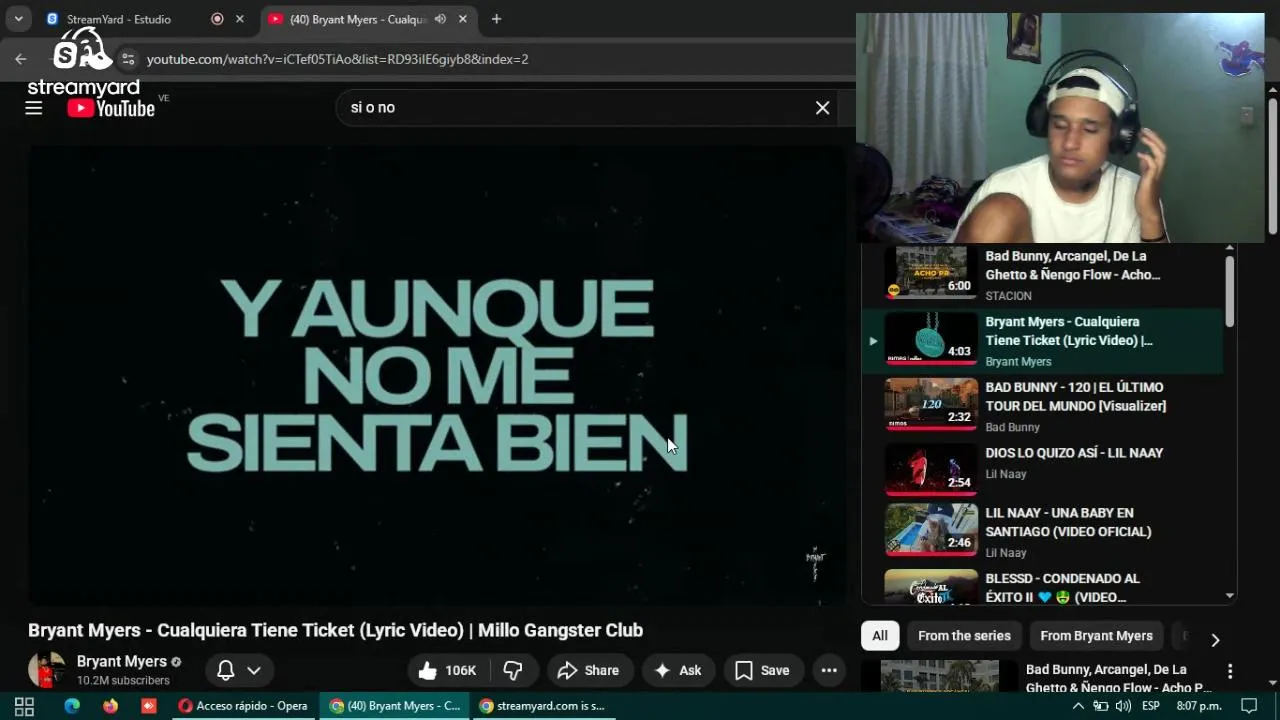Open options for recommended Bad Bunny Acho video
Viewport: 1280px width, 720px height.
[1230, 671]
